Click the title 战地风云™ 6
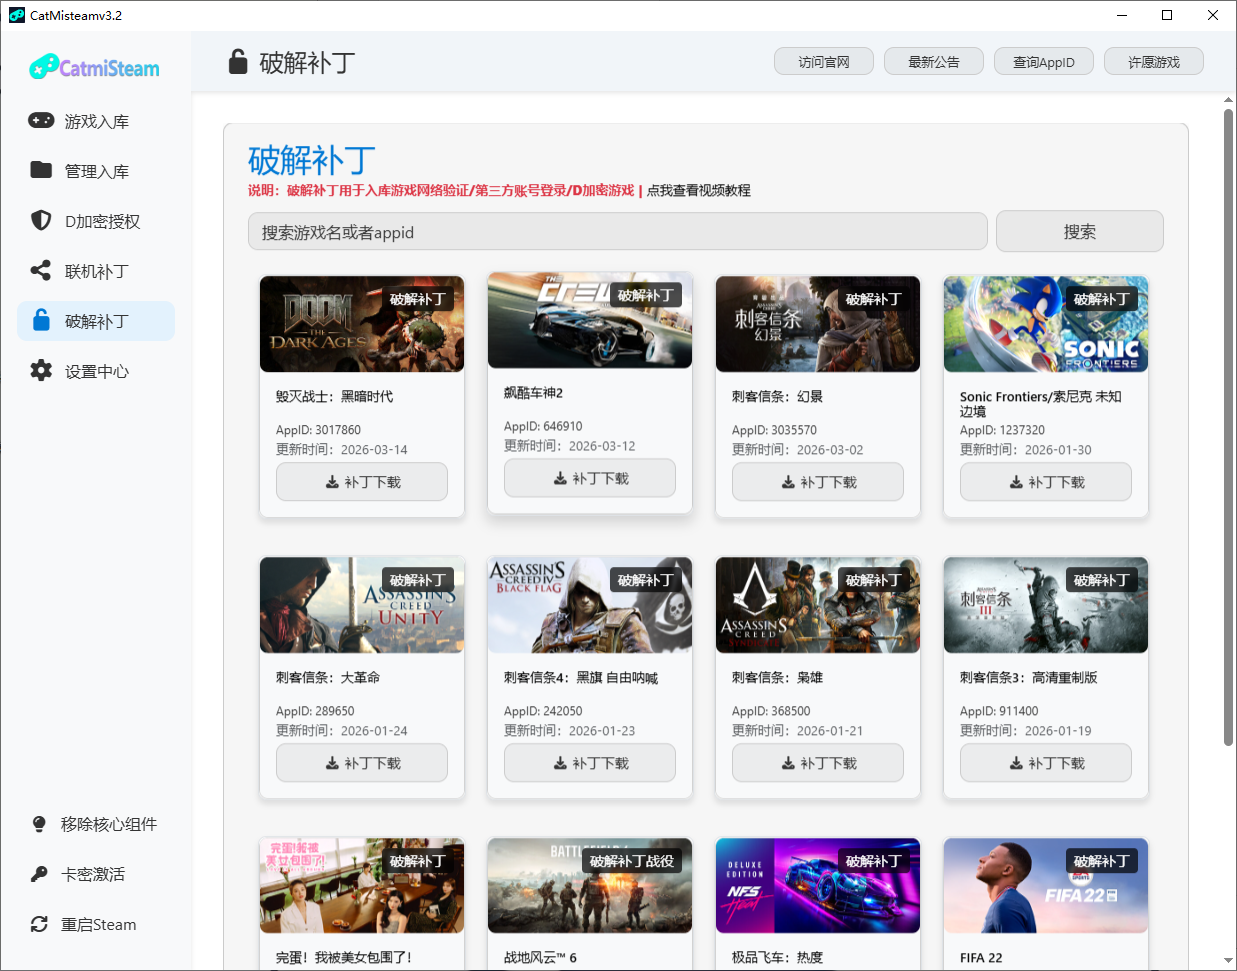The width and height of the screenshot is (1237, 971). click(x=540, y=958)
